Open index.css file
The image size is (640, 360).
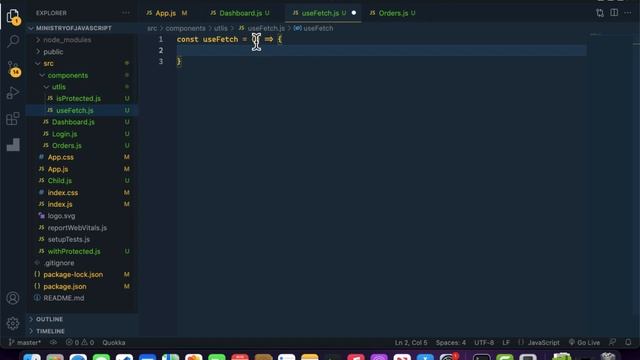(62, 193)
